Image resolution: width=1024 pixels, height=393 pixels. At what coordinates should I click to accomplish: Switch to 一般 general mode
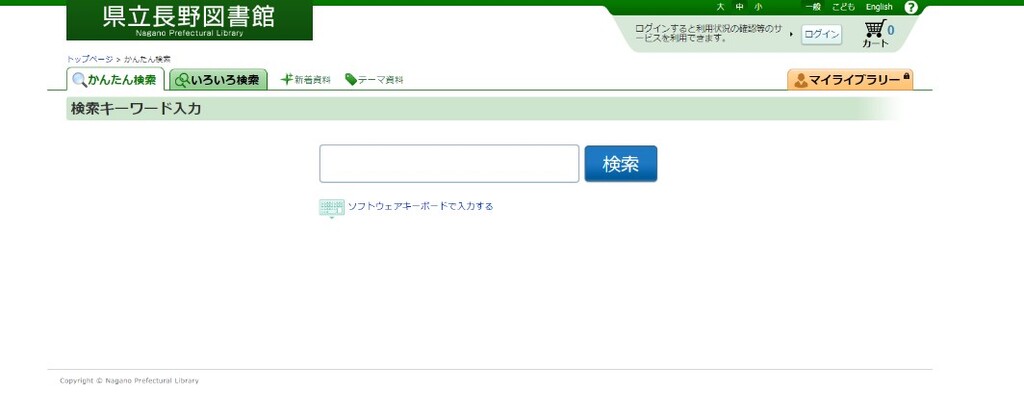[x=812, y=7]
